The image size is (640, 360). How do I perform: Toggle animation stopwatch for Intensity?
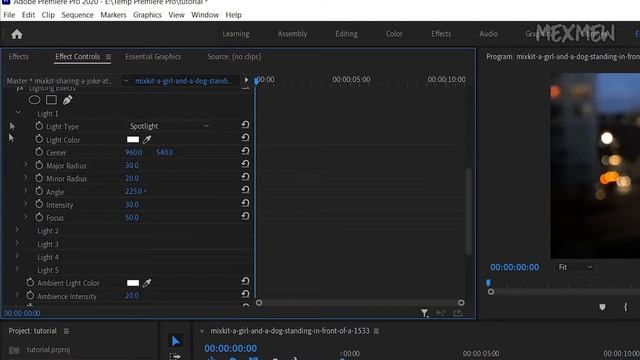click(39, 204)
